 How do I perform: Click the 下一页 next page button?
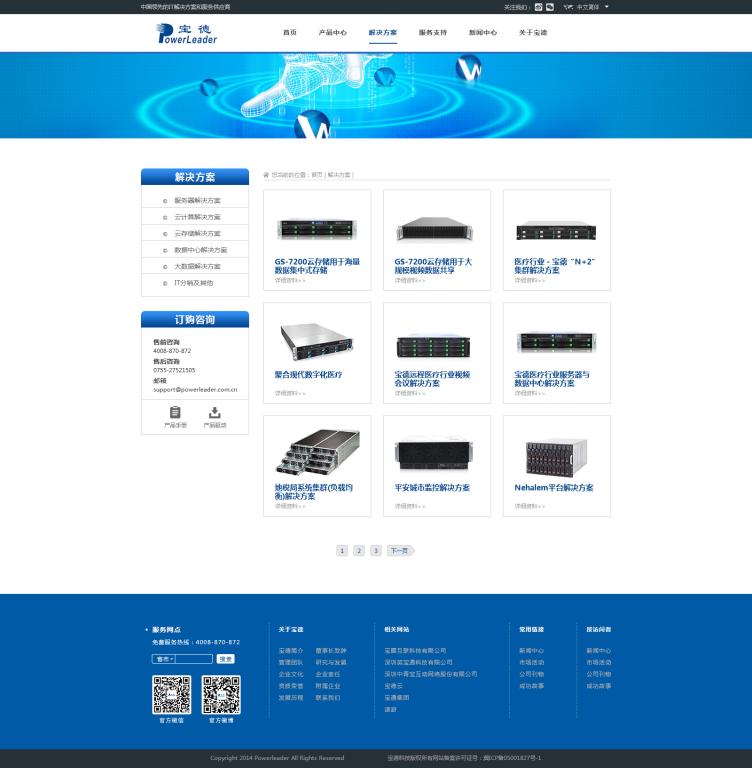[399, 551]
